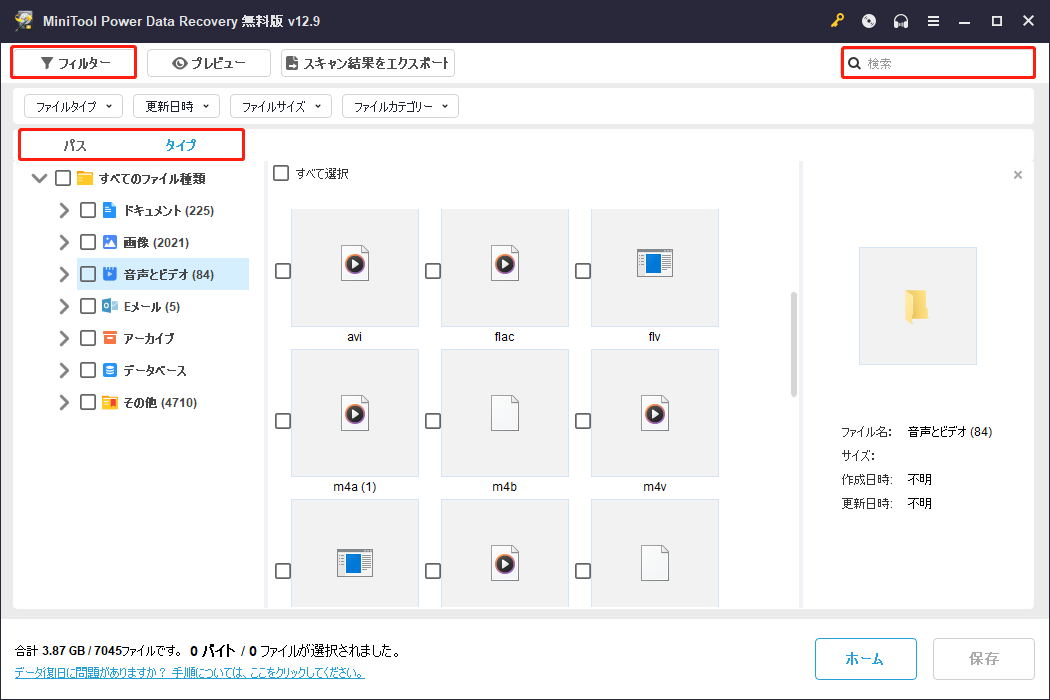The image size is (1050, 700).
Task: Open the データ復旧 help link
Action: tap(190, 673)
